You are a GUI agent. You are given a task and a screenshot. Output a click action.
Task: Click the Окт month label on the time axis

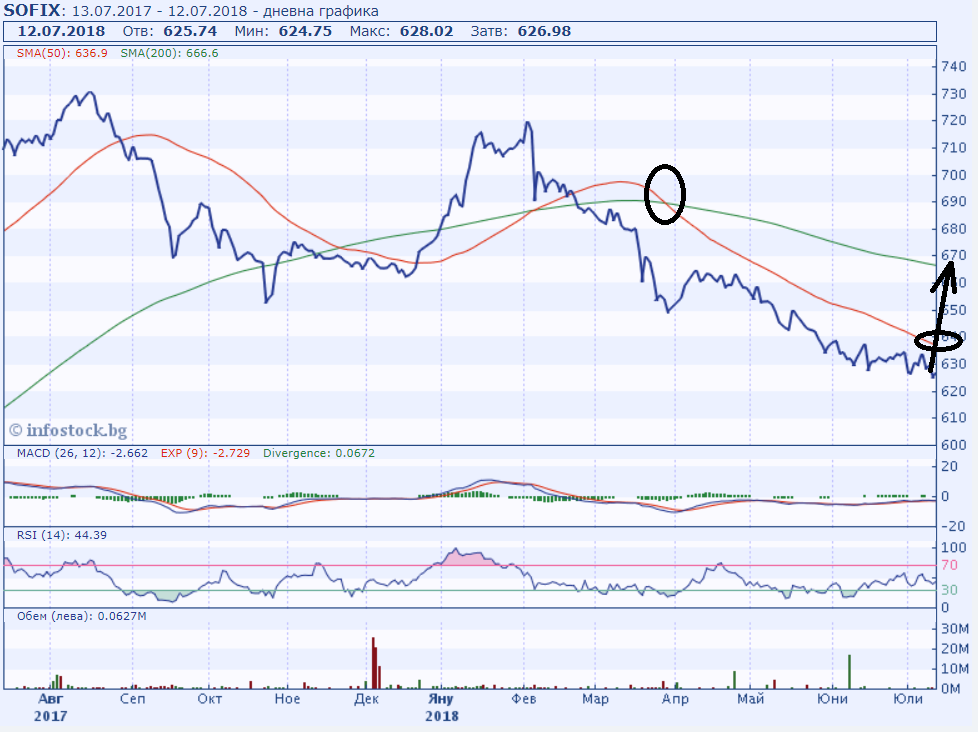210,698
